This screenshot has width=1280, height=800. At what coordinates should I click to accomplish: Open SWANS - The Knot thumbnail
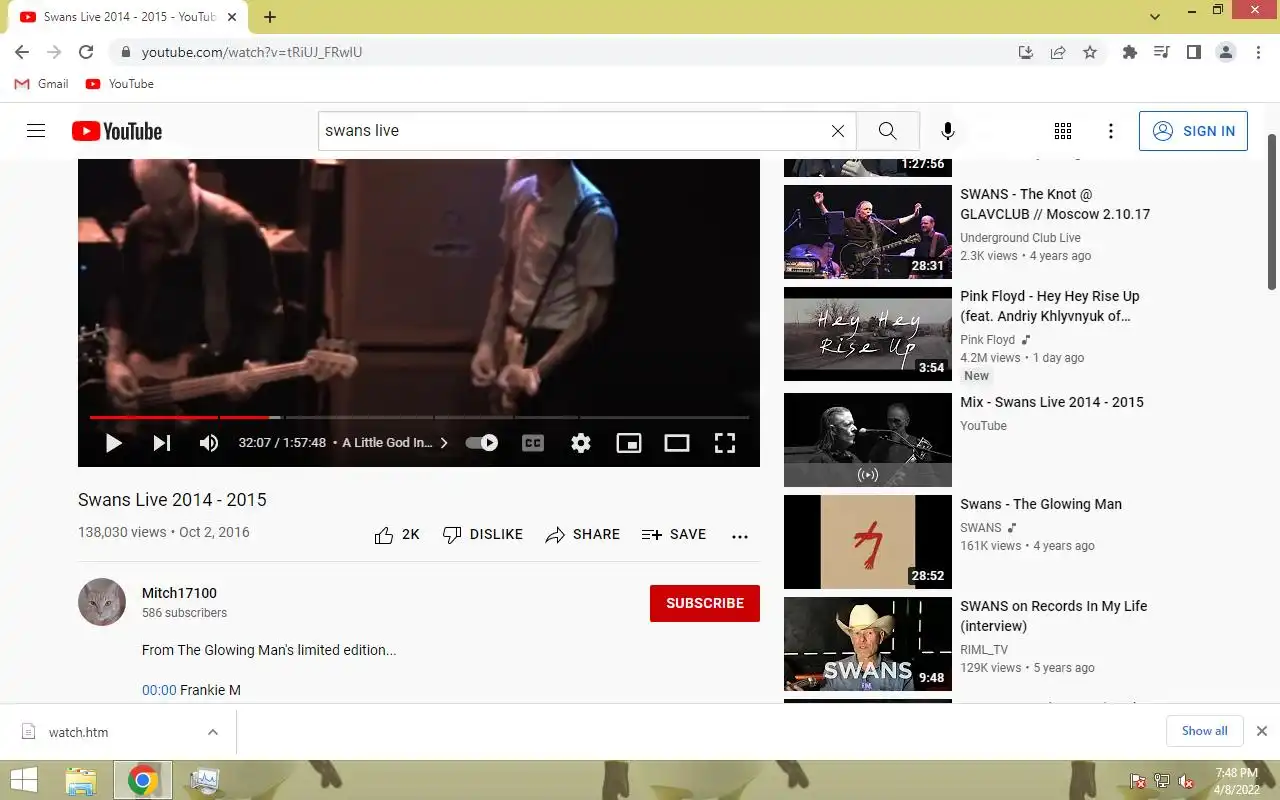coord(868,232)
